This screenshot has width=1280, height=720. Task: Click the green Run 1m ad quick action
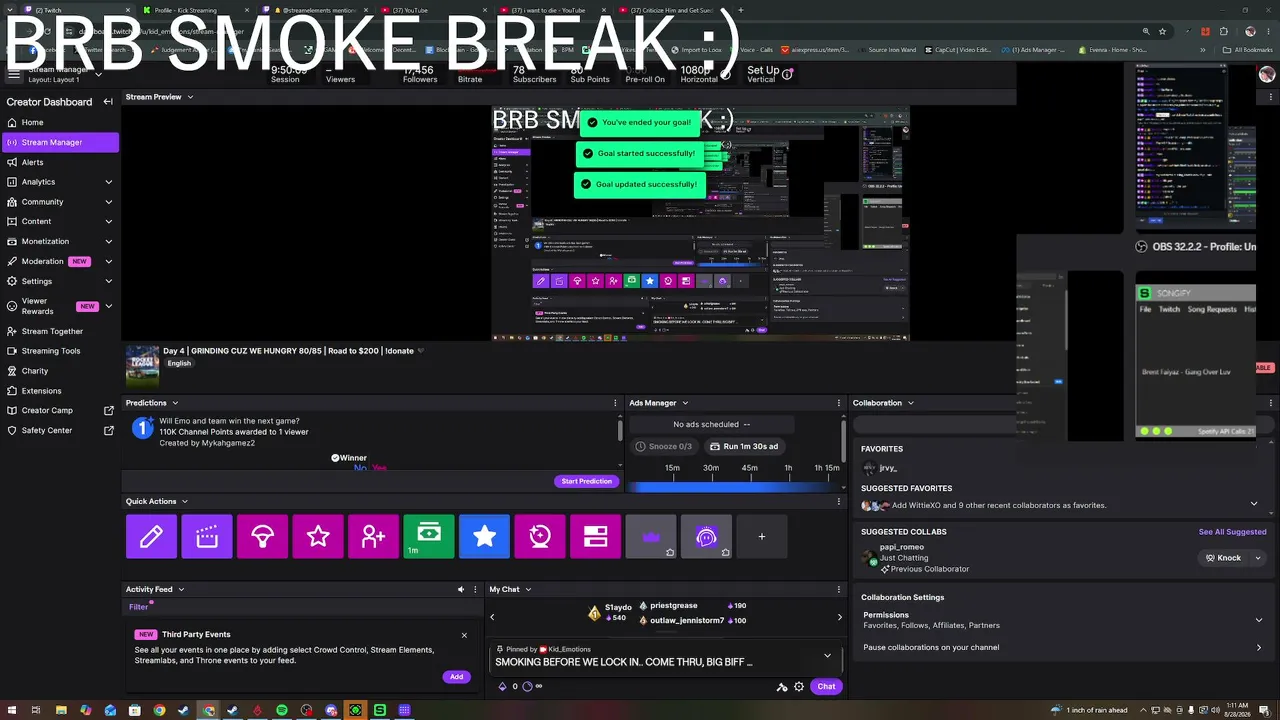[429, 537]
